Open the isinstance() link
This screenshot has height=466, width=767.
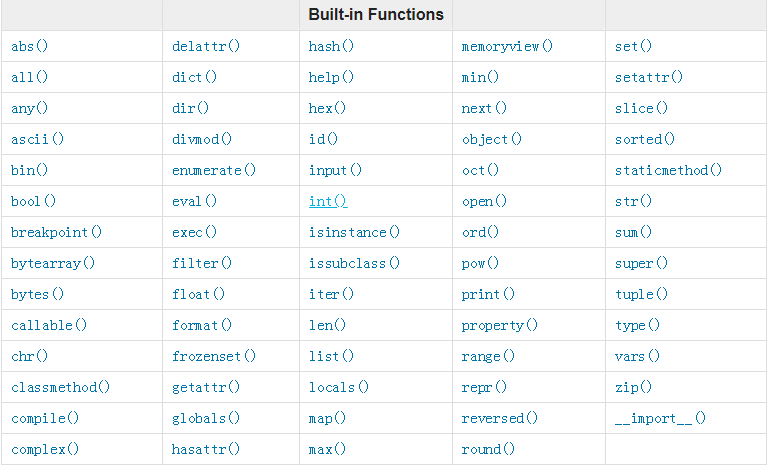pos(354,232)
